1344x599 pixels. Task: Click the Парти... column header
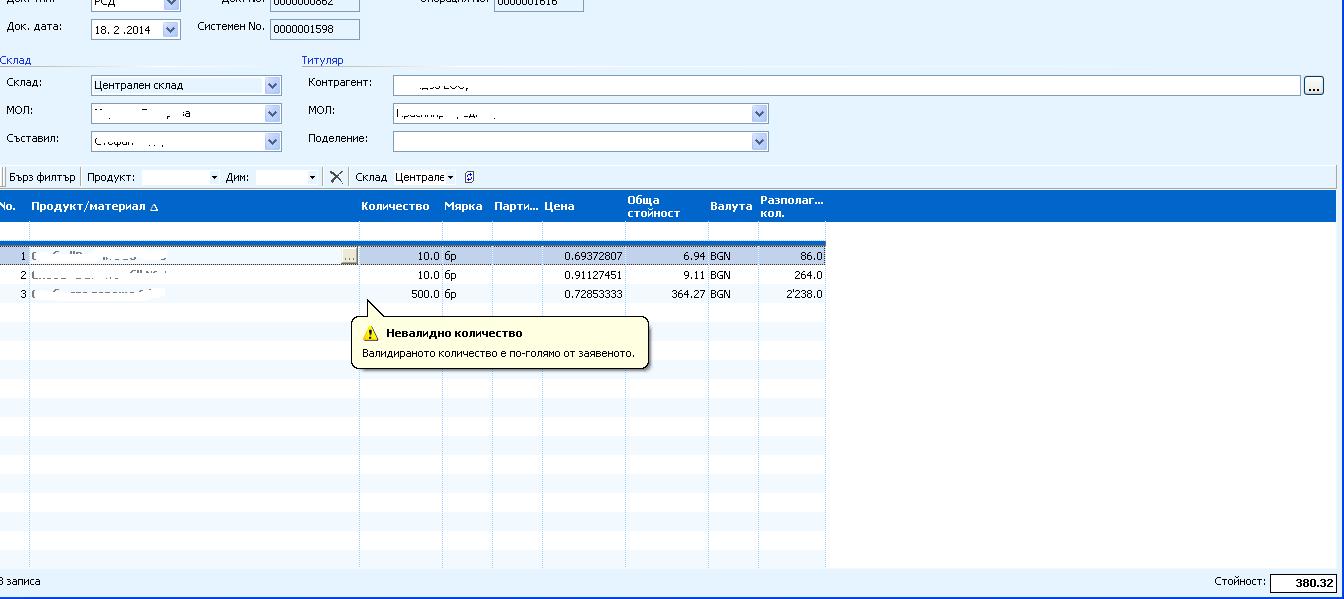coord(517,206)
